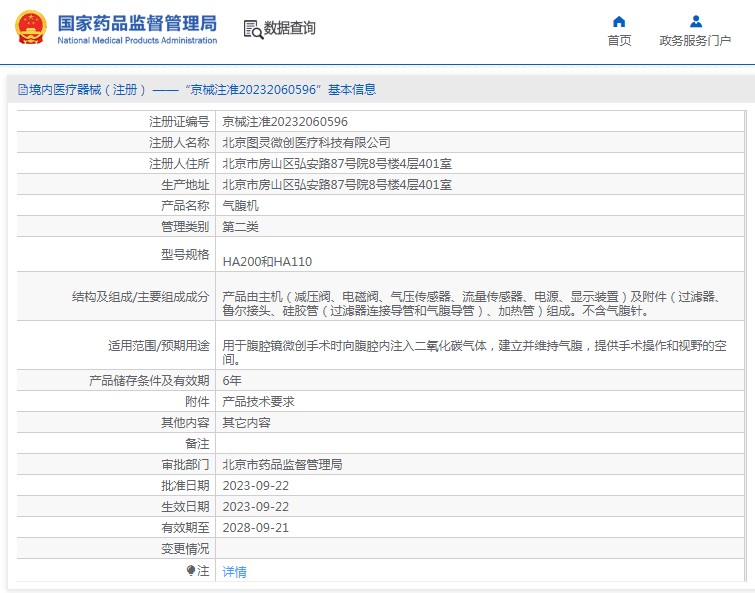Click the 国家药品监督管理局 site title

coord(137,23)
